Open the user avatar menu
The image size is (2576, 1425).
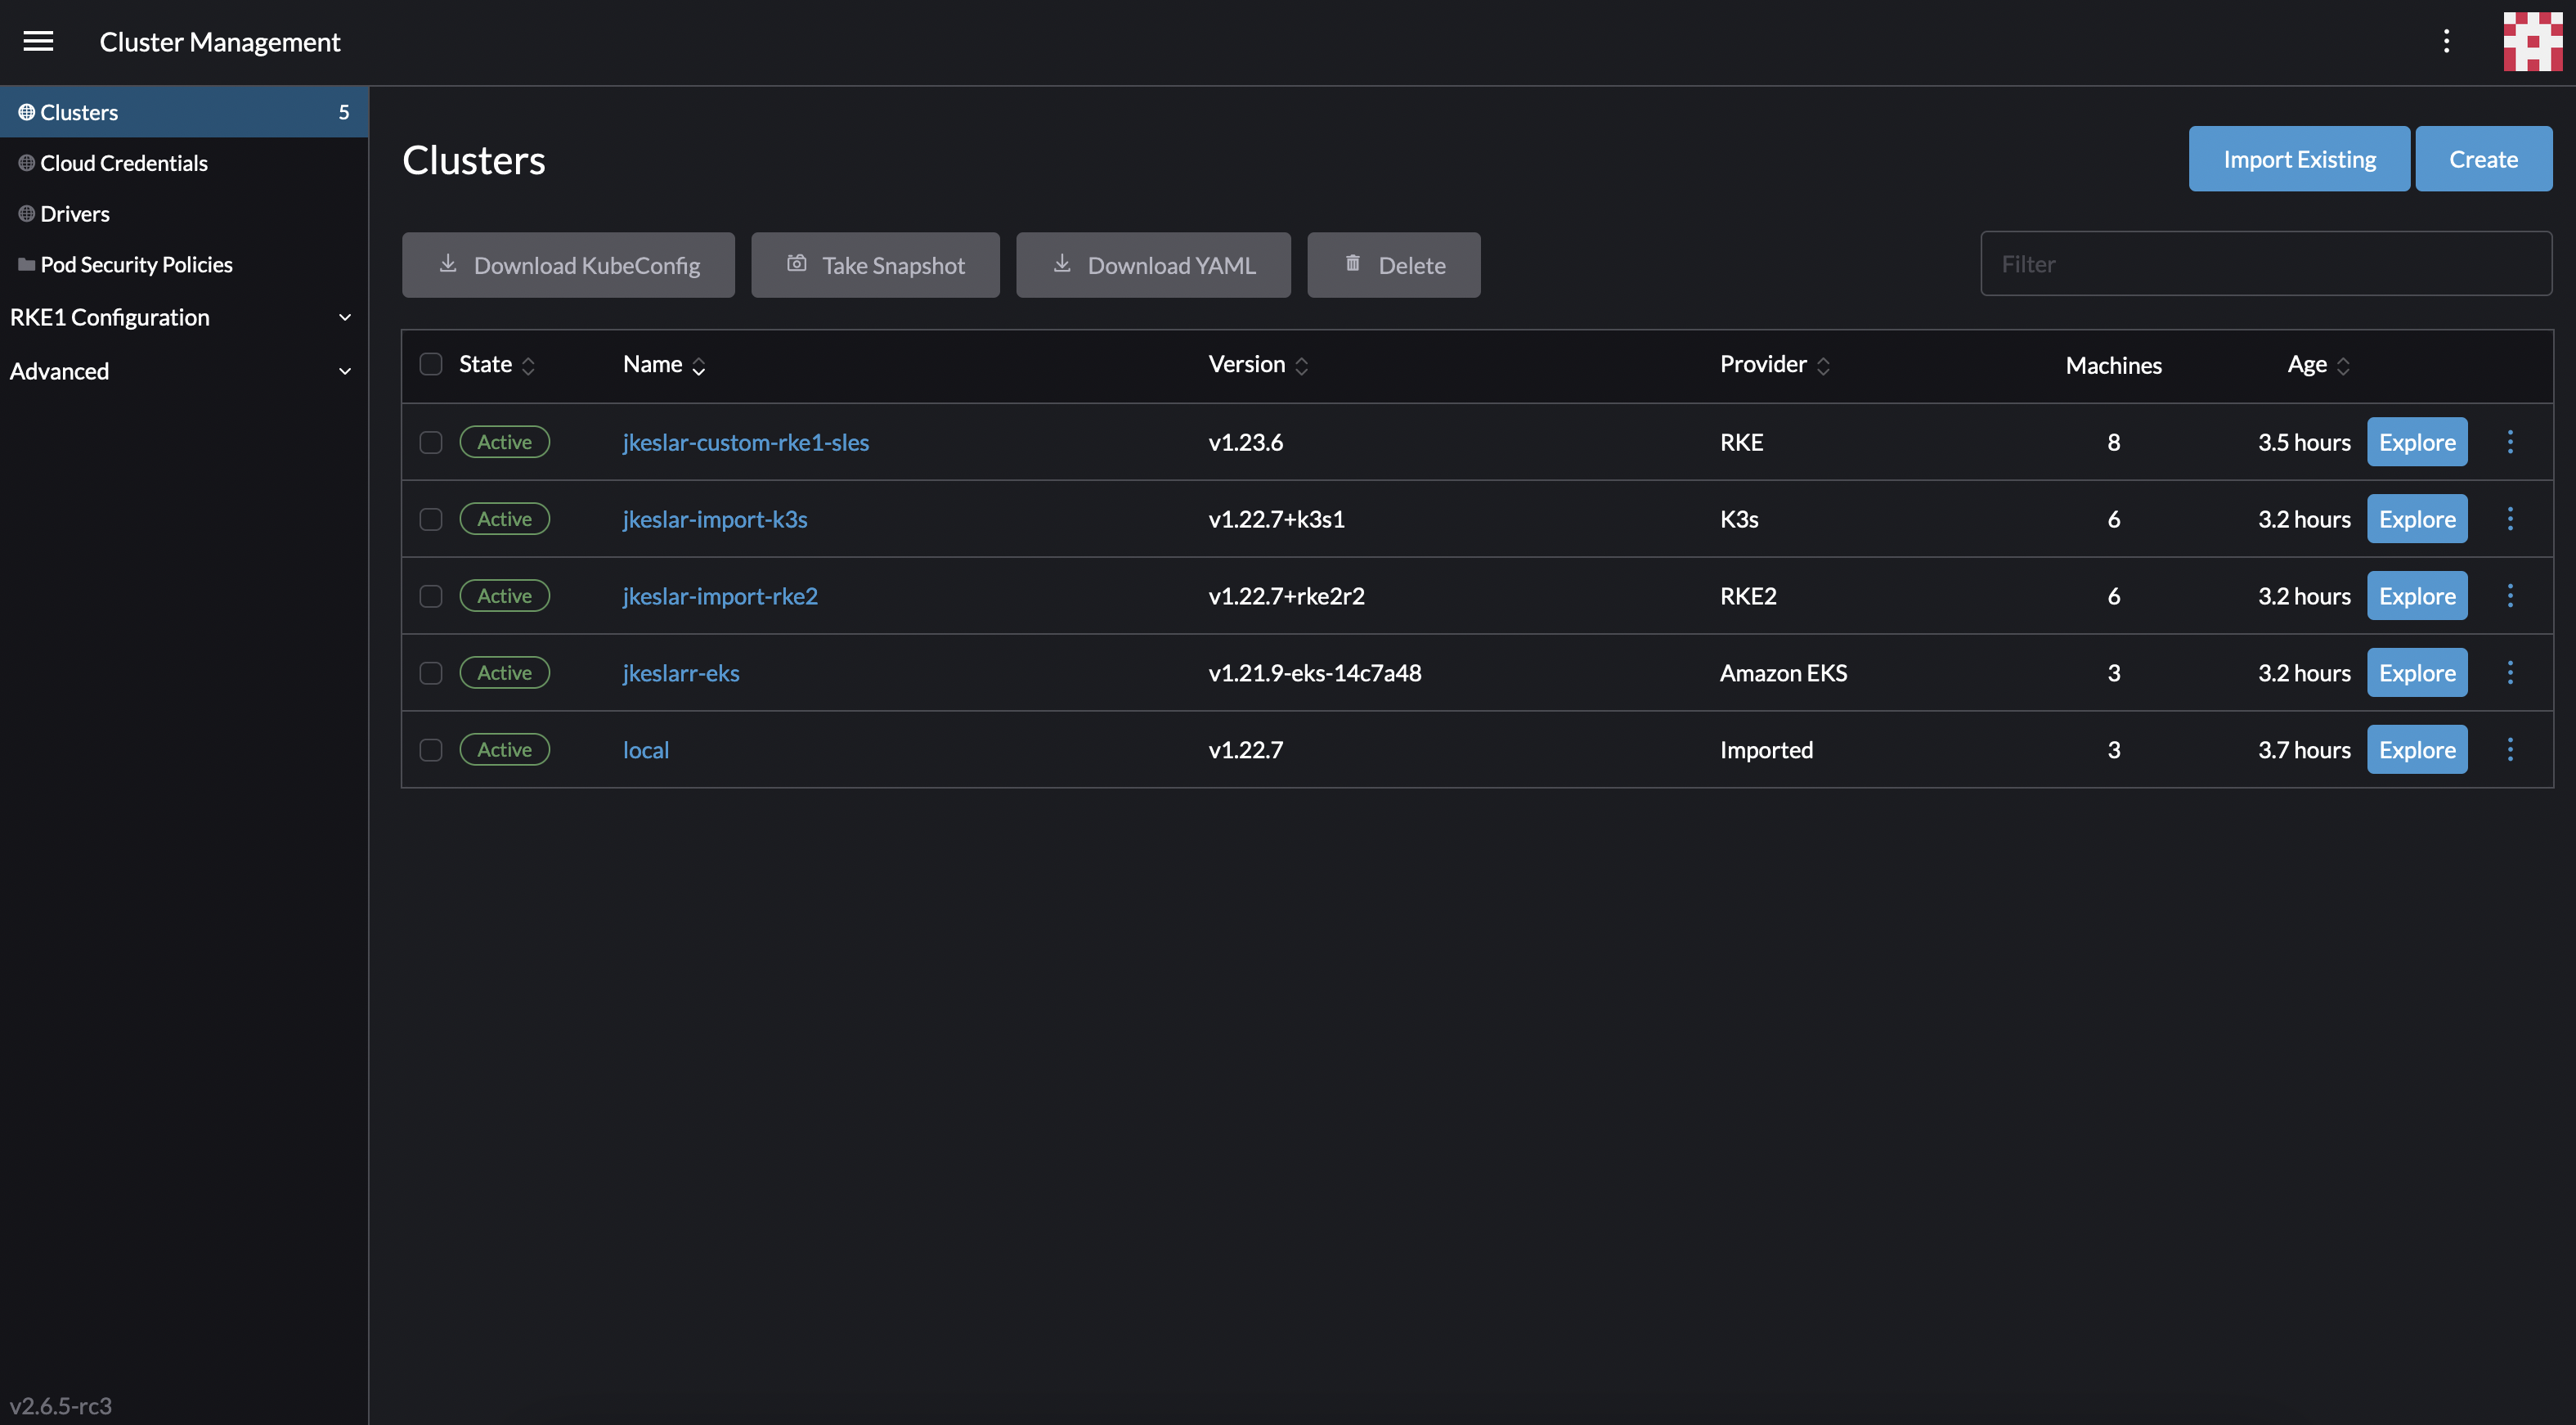tap(2532, 41)
